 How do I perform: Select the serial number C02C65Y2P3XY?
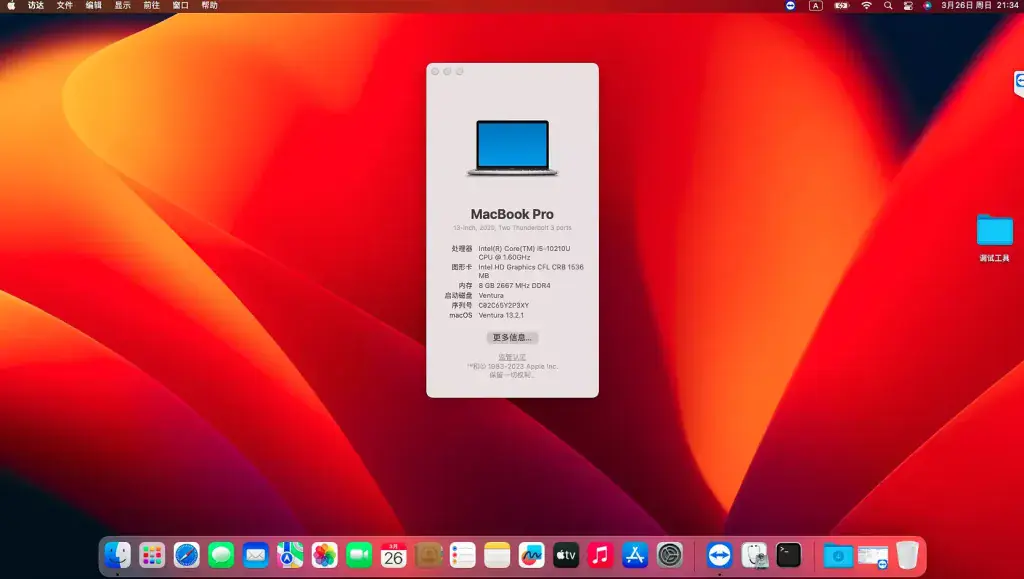coord(504,305)
